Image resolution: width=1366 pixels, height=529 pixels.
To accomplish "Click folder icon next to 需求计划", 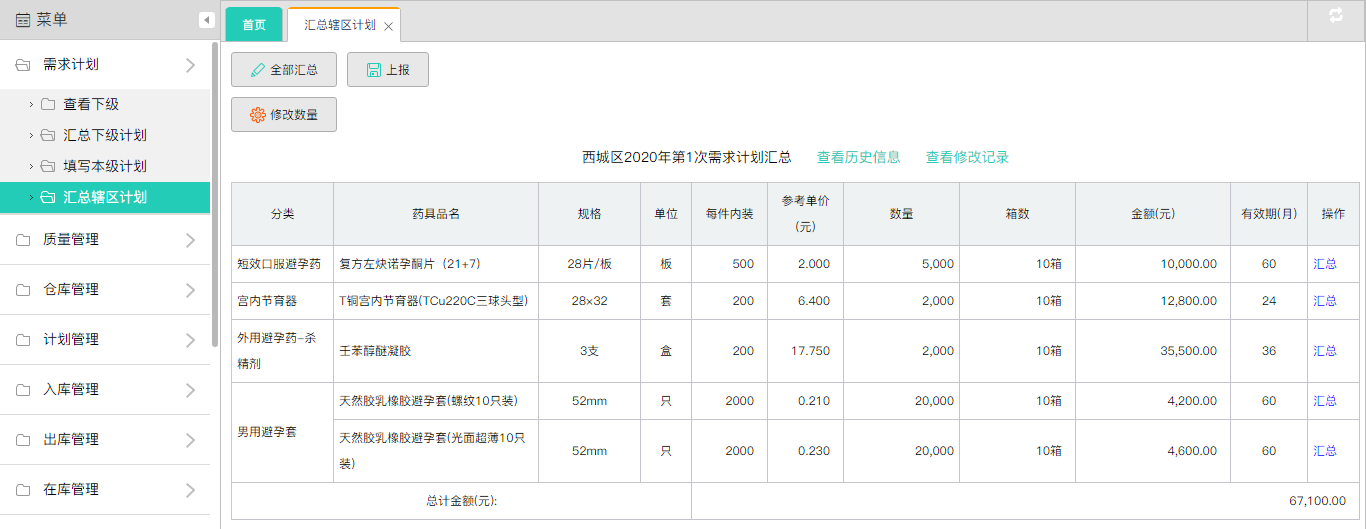I will point(23,65).
